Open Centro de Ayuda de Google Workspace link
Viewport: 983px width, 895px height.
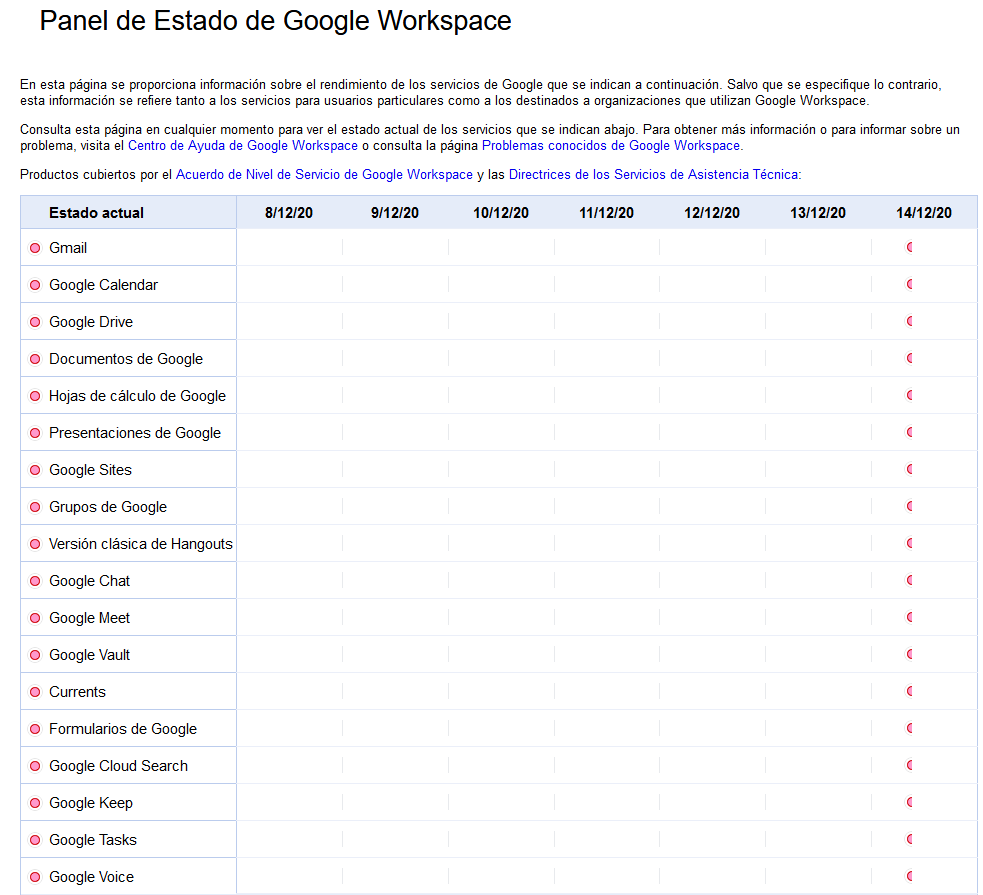coord(243,145)
